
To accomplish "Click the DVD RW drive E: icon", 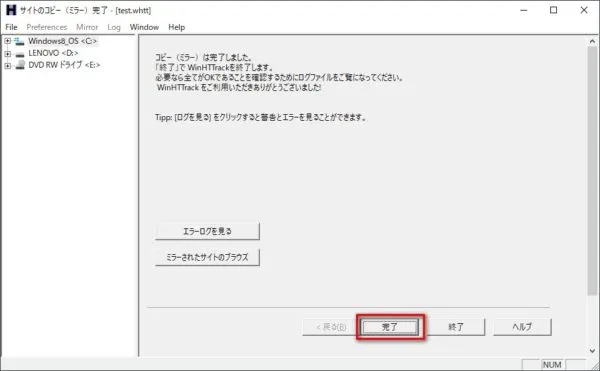I will click(x=20, y=65).
